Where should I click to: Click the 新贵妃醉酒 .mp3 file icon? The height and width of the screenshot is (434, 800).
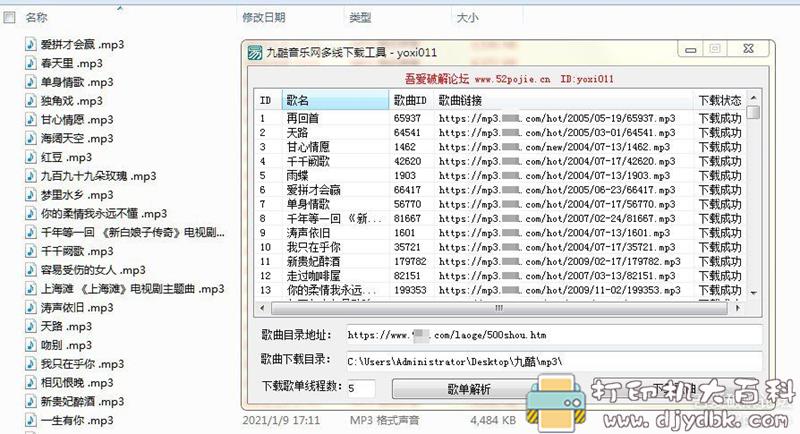(31, 401)
